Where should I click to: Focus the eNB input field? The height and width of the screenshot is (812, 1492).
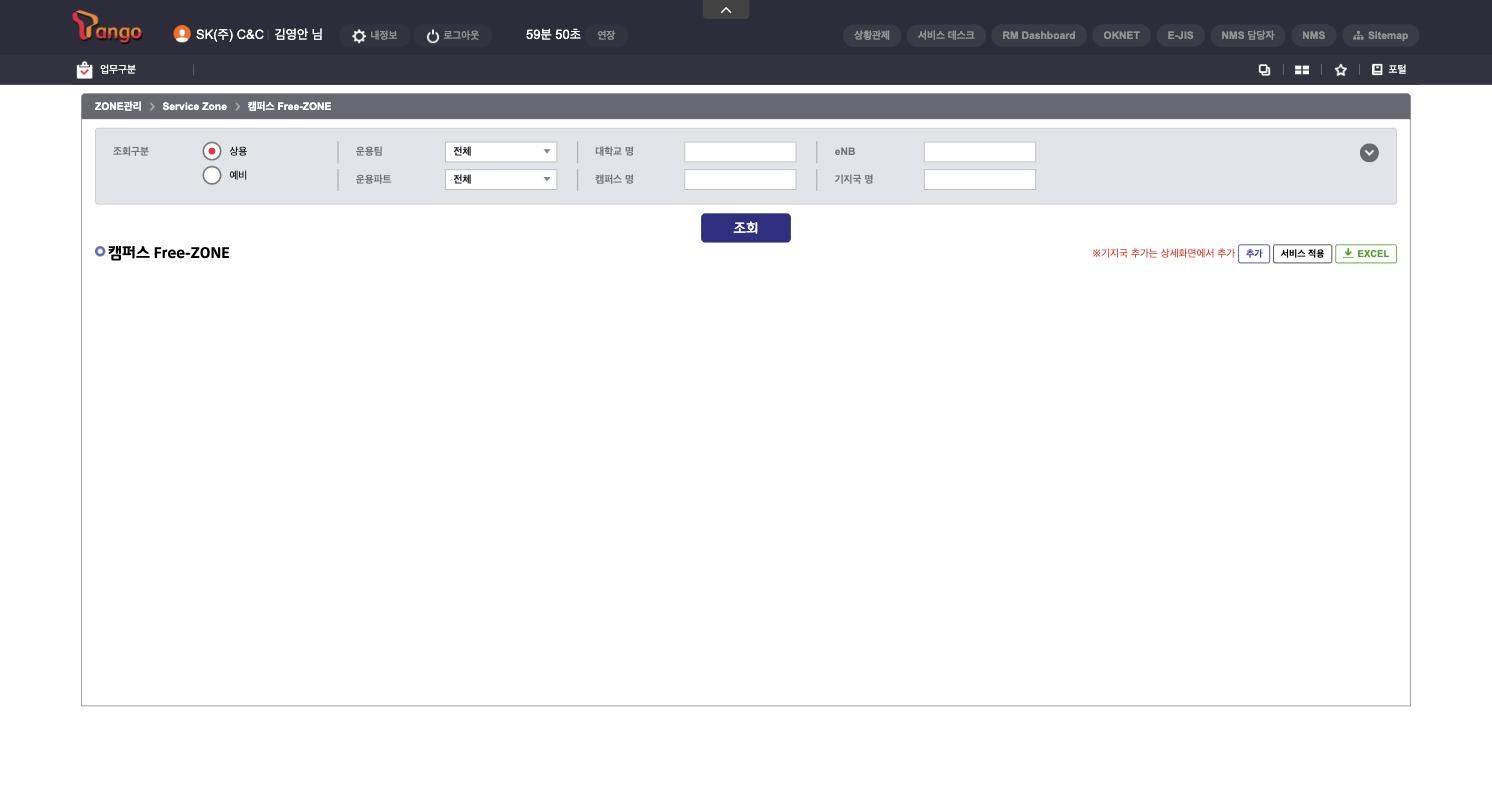(980, 152)
